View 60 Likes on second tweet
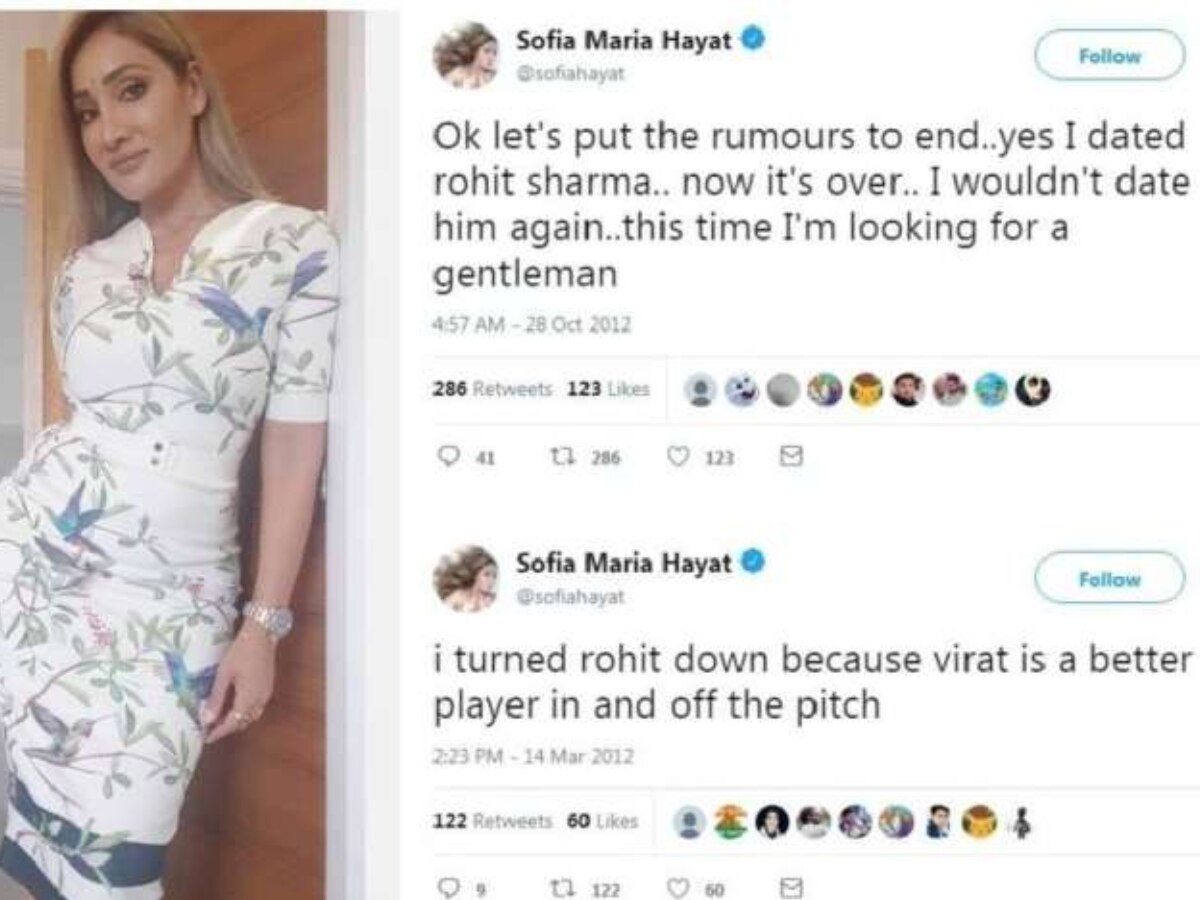Image resolution: width=1200 pixels, height=900 pixels. pos(600,820)
